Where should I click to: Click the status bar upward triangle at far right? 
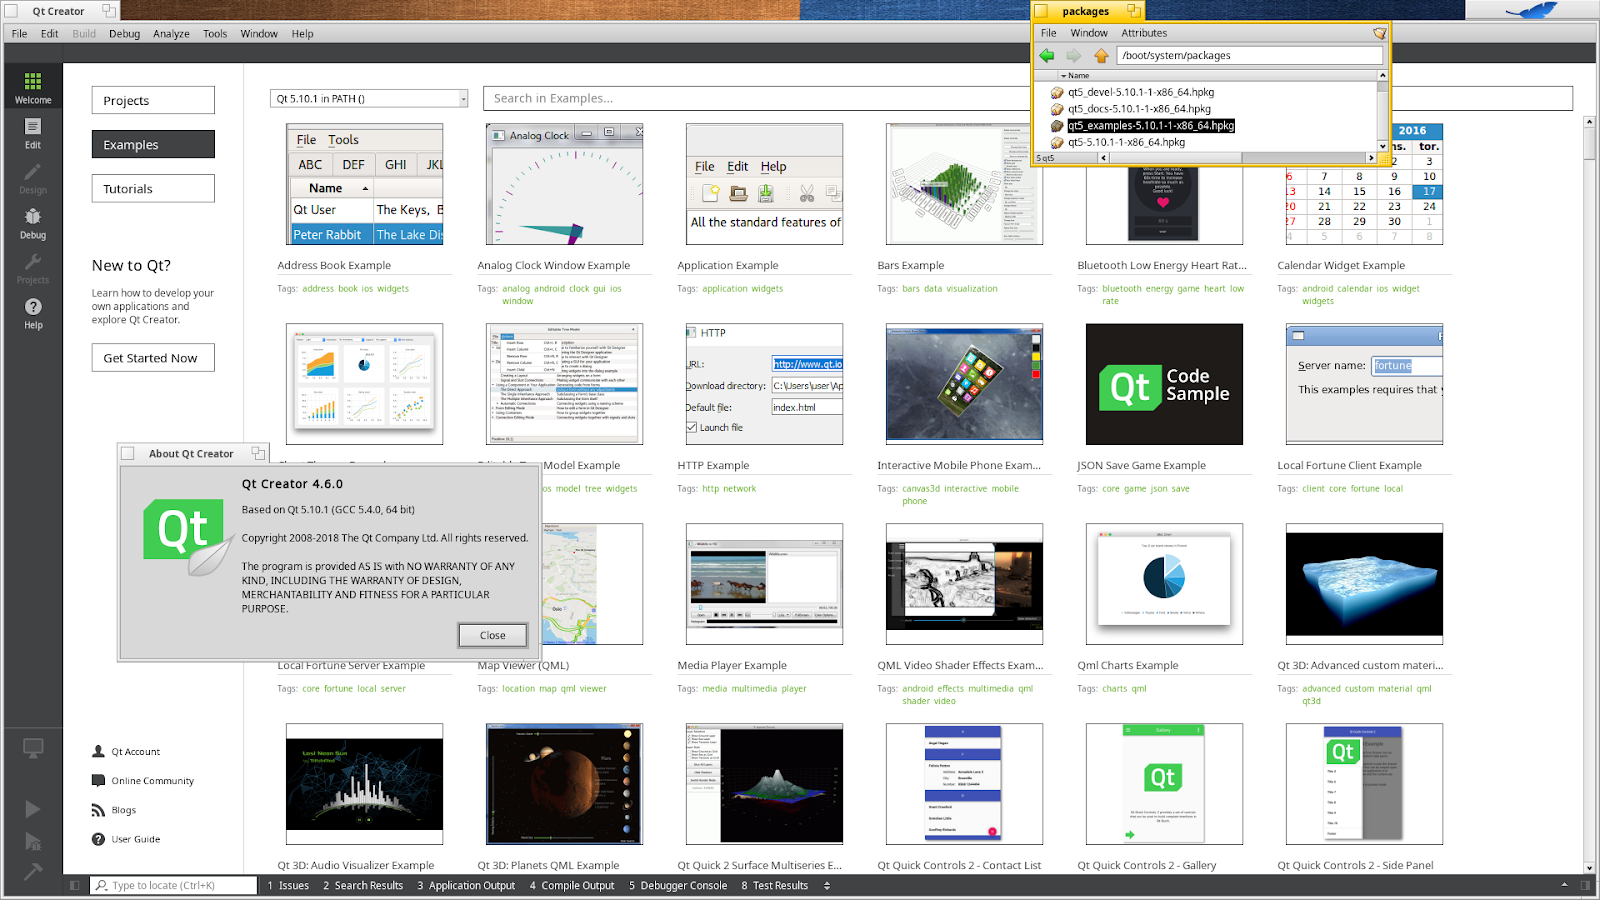(1565, 885)
